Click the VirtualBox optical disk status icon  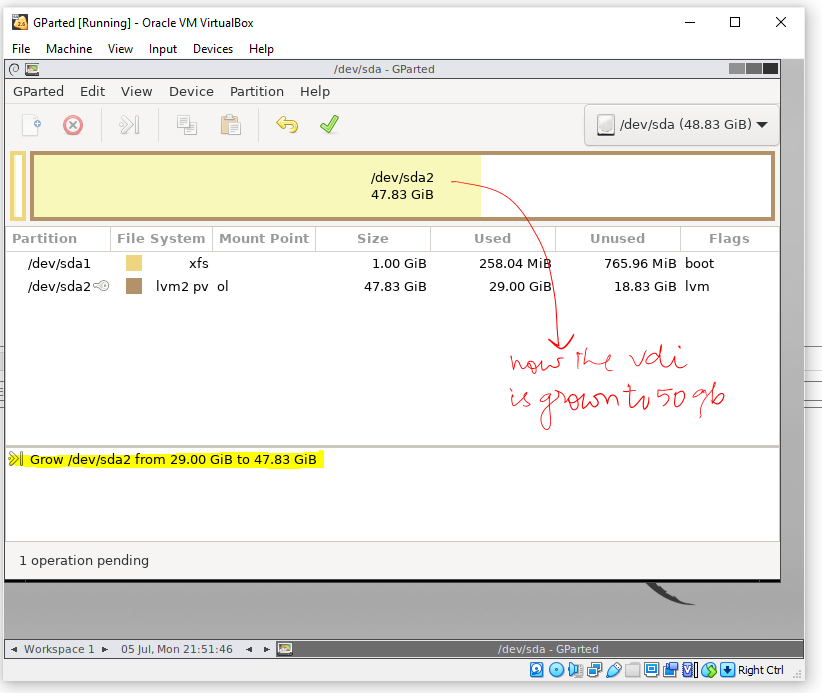tap(556, 670)
